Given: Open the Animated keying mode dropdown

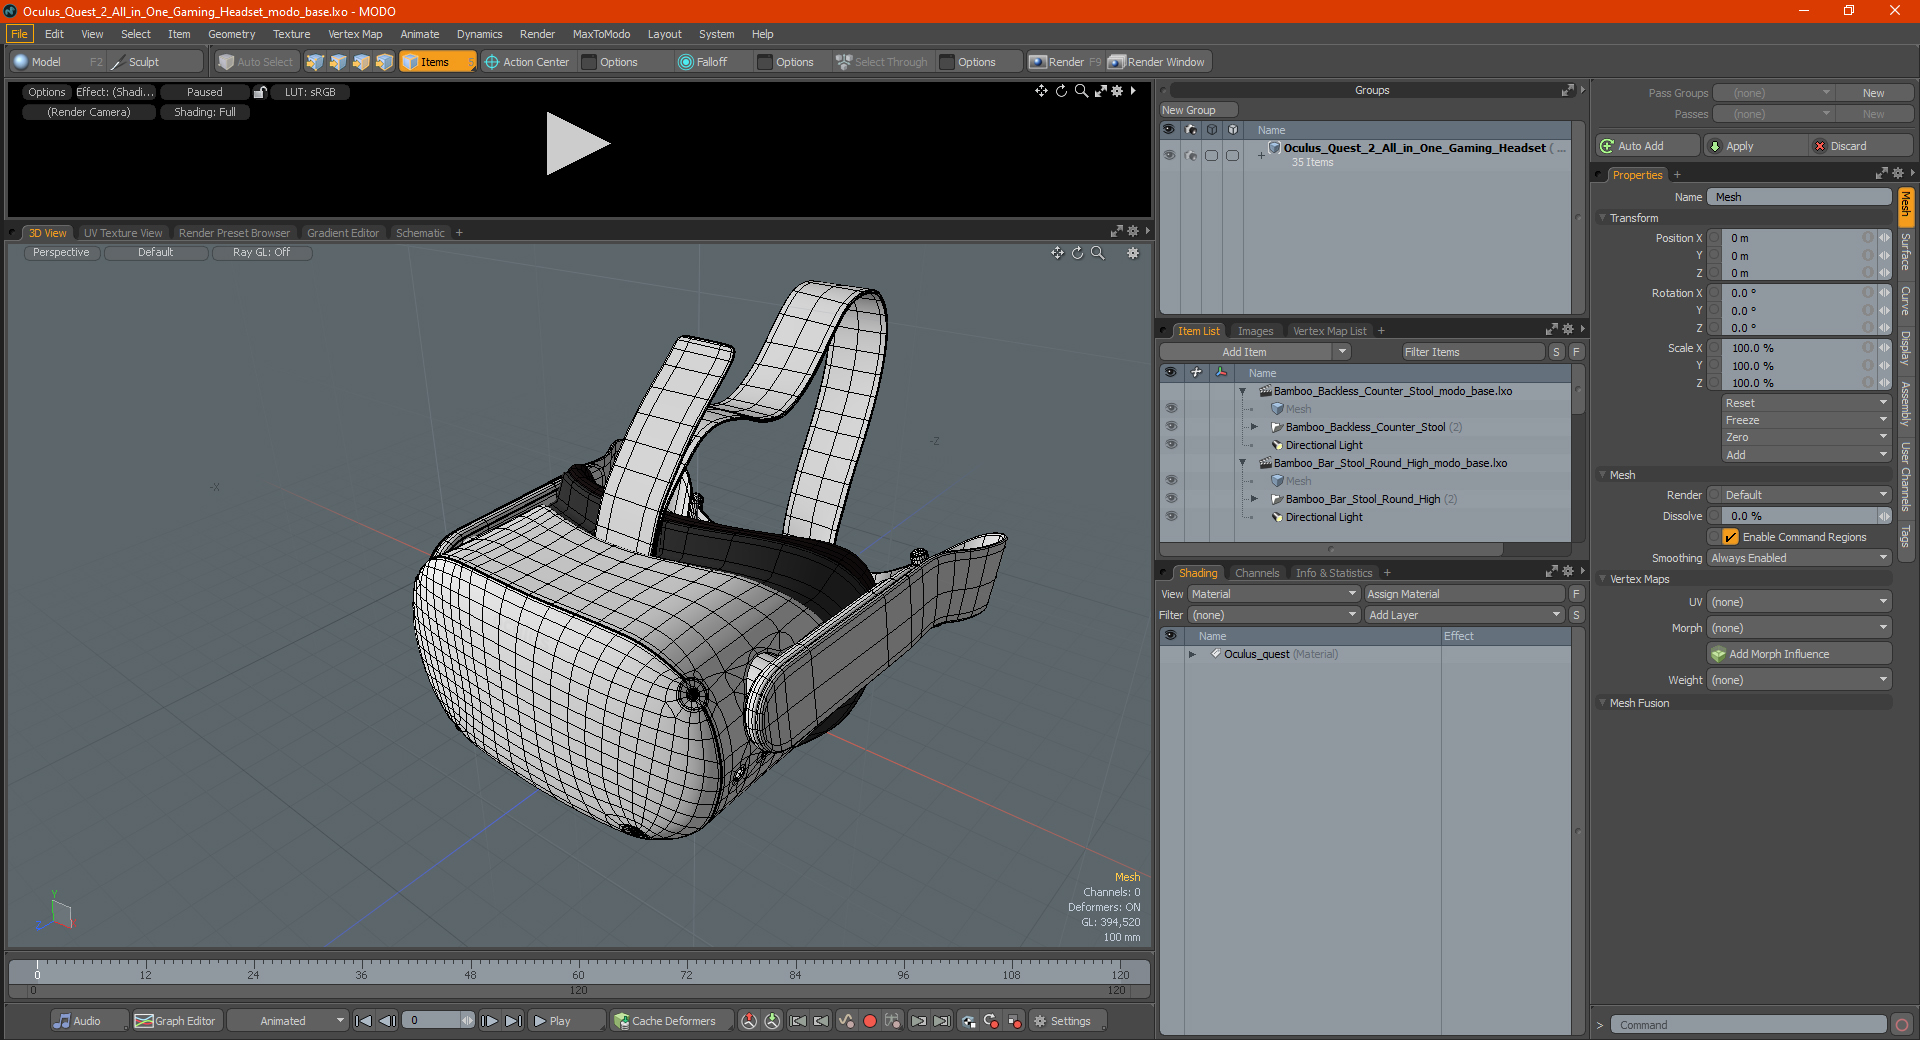Looking at the screenshot, I should [288, 1021].
